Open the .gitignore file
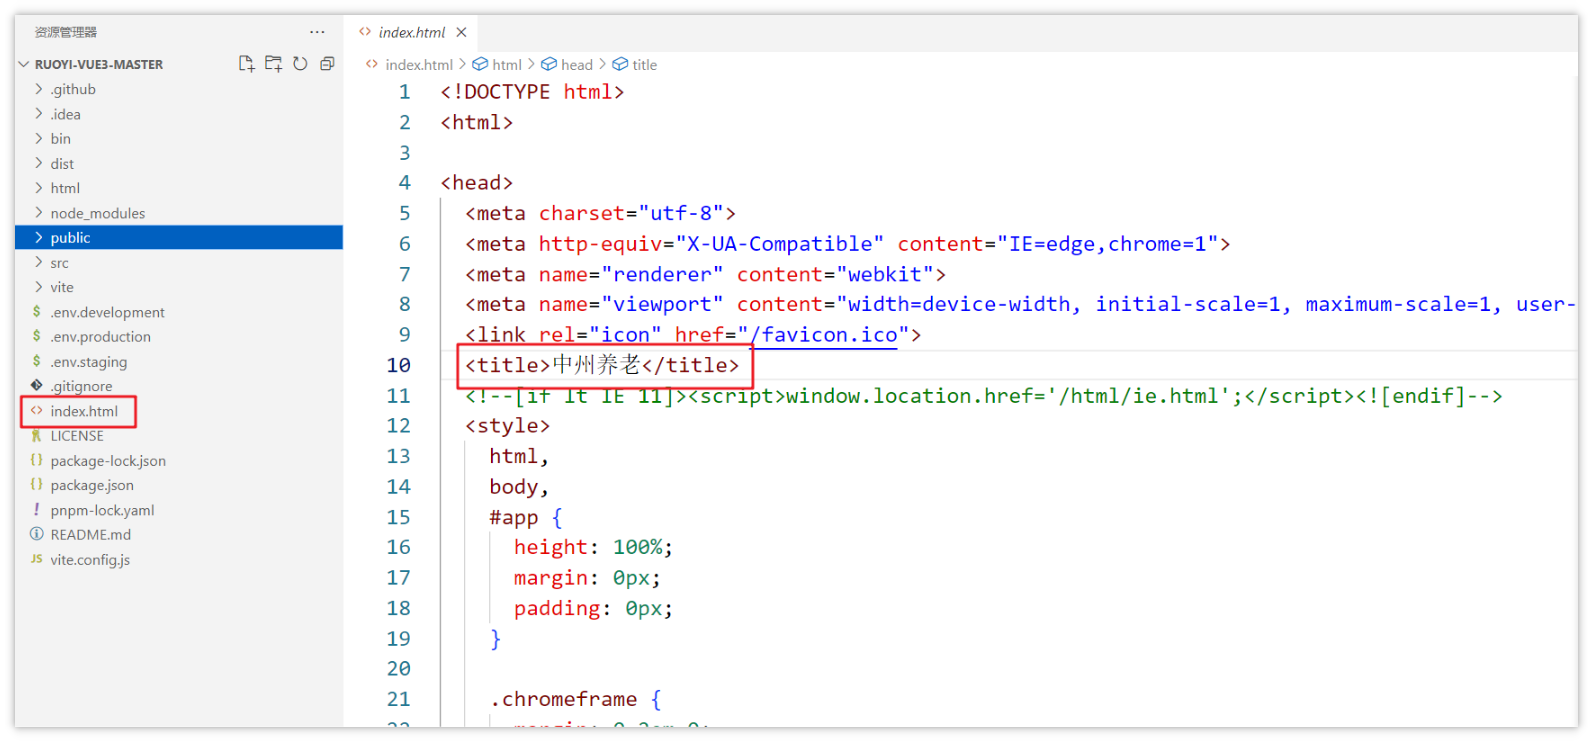The width and height of the screenshot is (1593, 742). [x=178, y=386]
